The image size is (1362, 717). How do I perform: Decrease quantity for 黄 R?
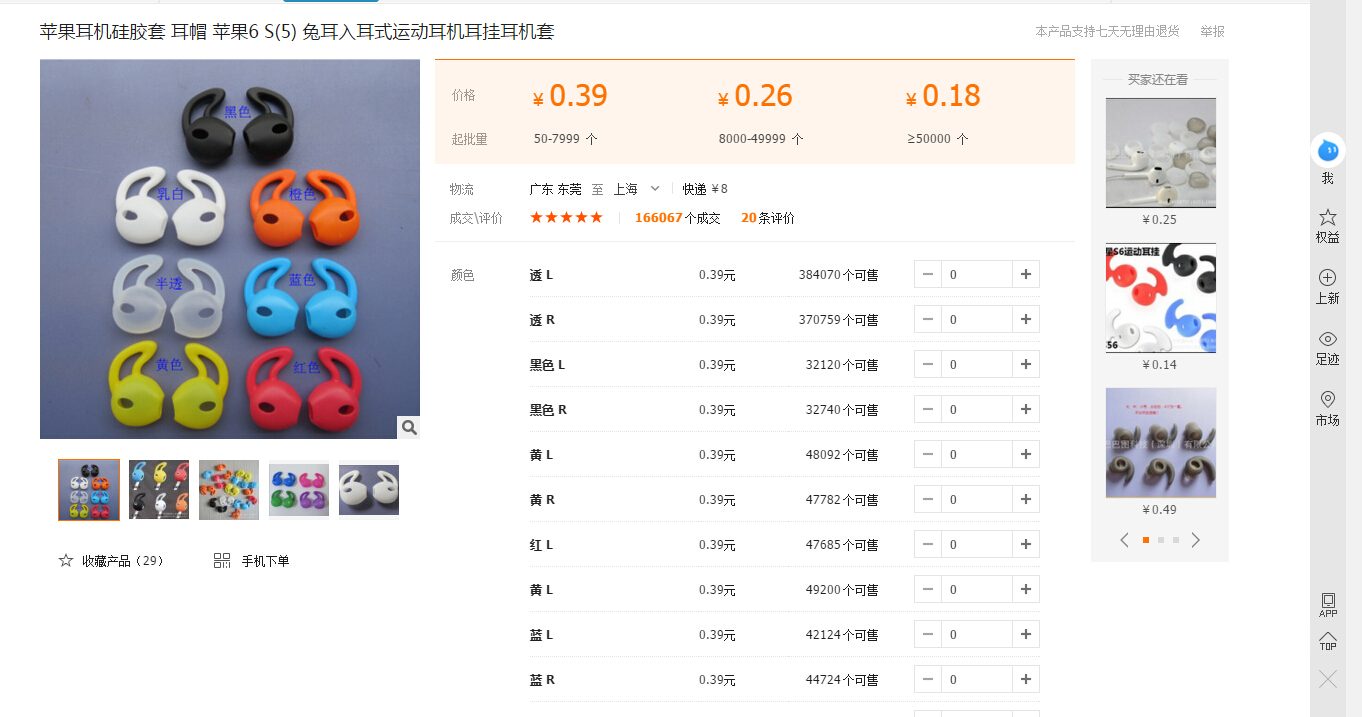coord(928,499)
